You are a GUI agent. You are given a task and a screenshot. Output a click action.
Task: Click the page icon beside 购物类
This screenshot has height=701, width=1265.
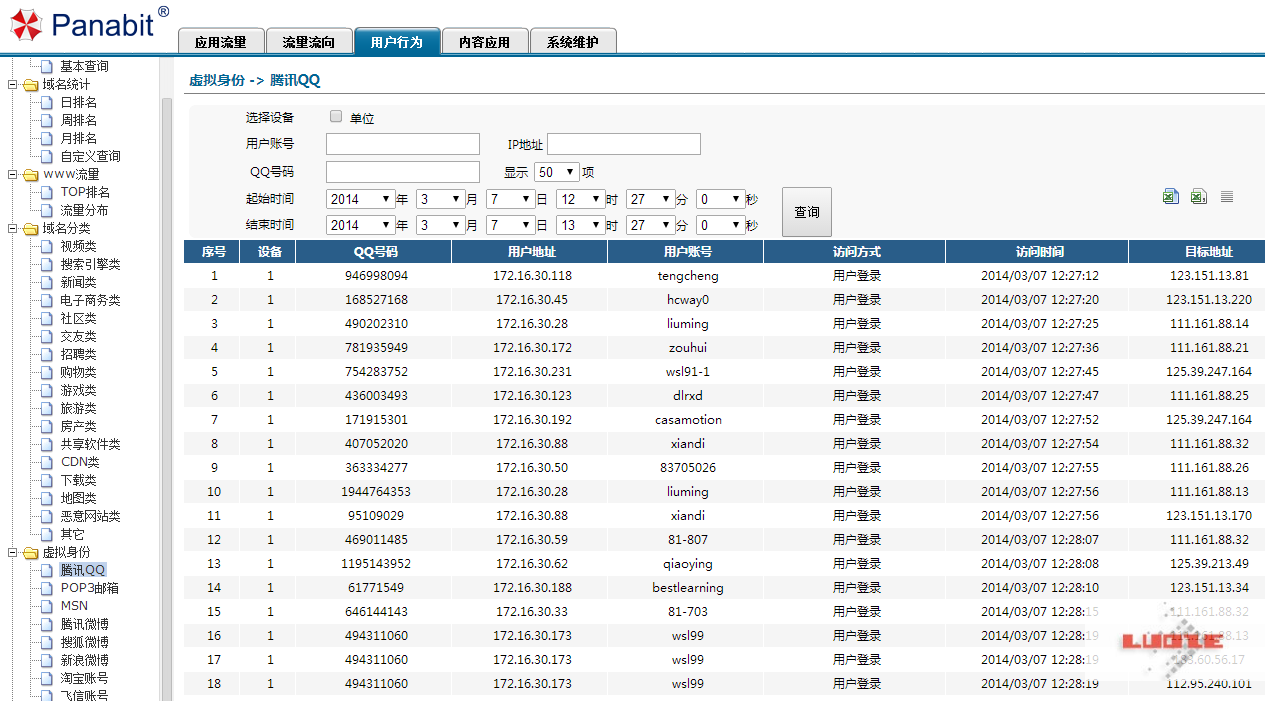[x=46, y=372]
